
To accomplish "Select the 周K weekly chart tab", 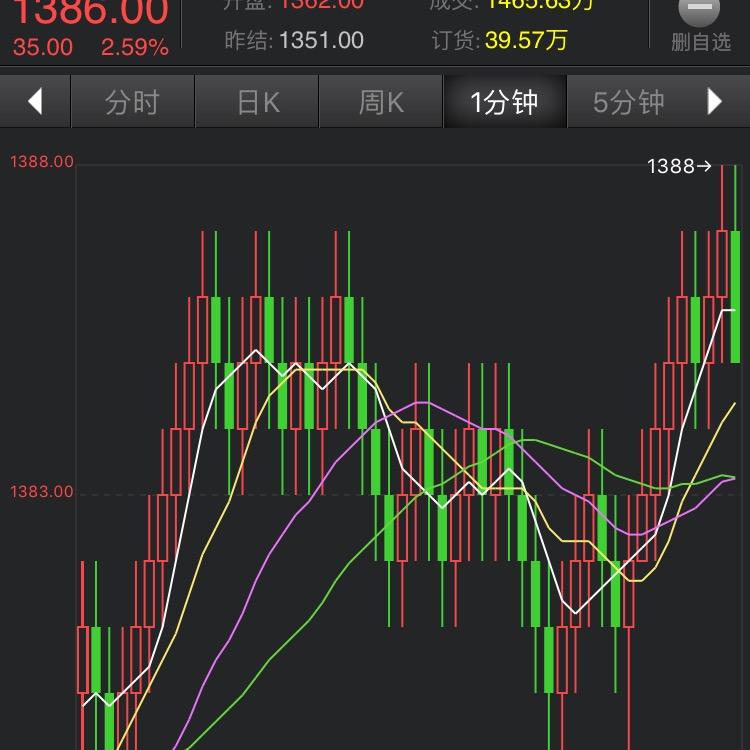I will point(381,102).
